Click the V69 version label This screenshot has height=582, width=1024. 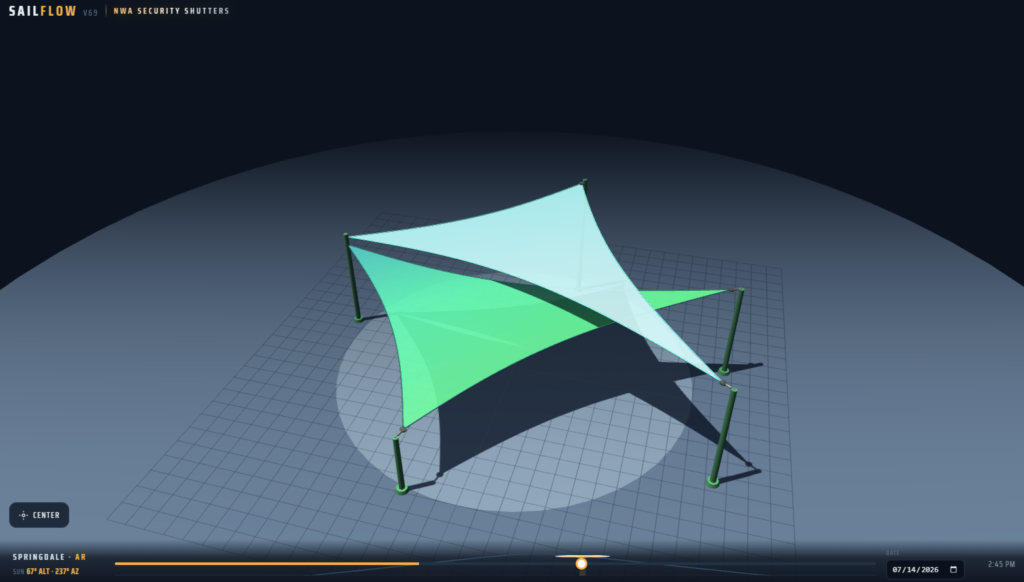[90, 12]
